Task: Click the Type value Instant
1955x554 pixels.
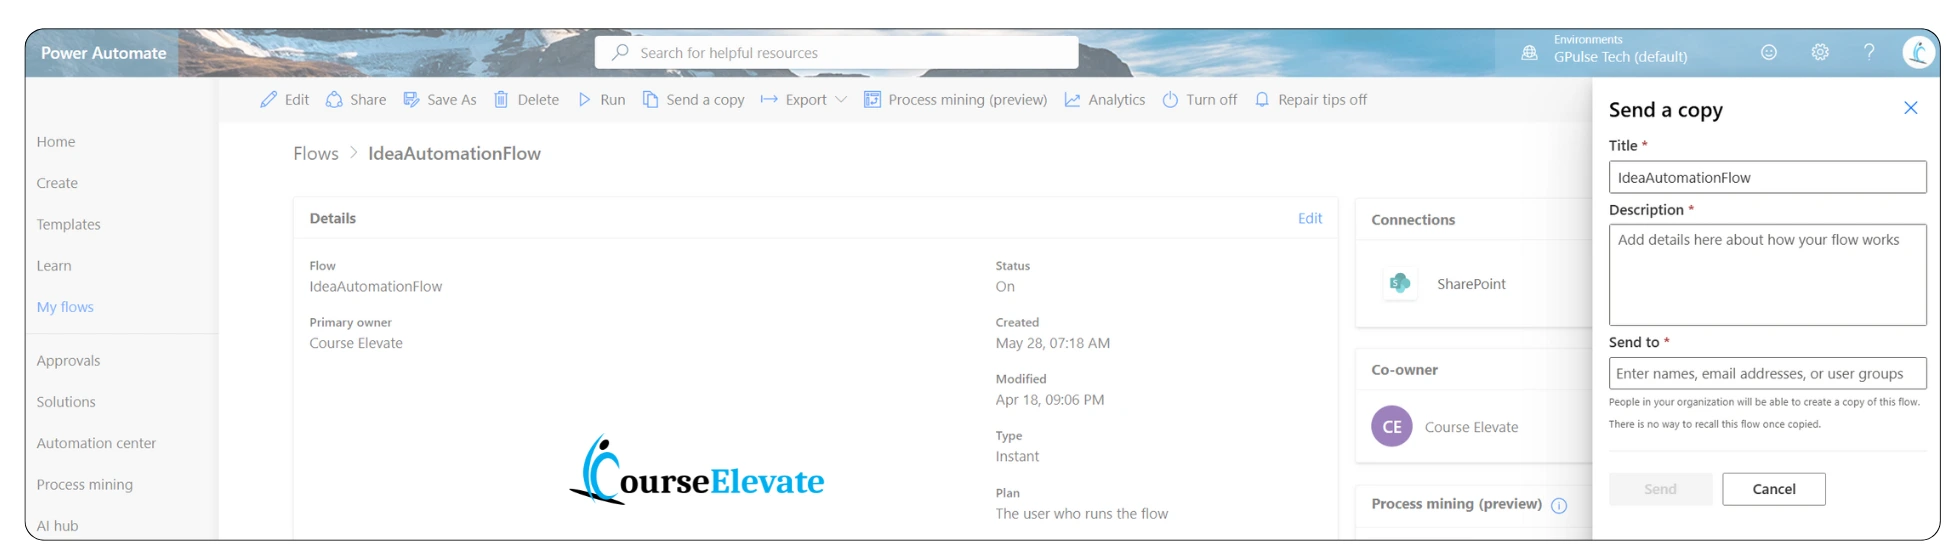Action: (1017, 456)
